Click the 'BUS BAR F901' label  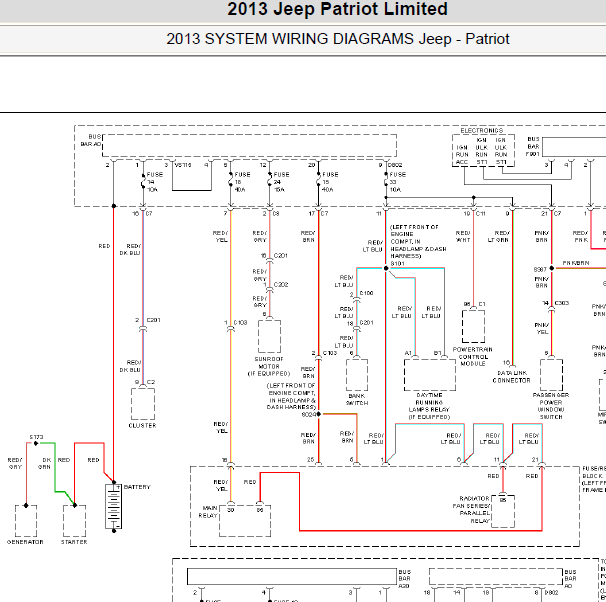point(533,146)
